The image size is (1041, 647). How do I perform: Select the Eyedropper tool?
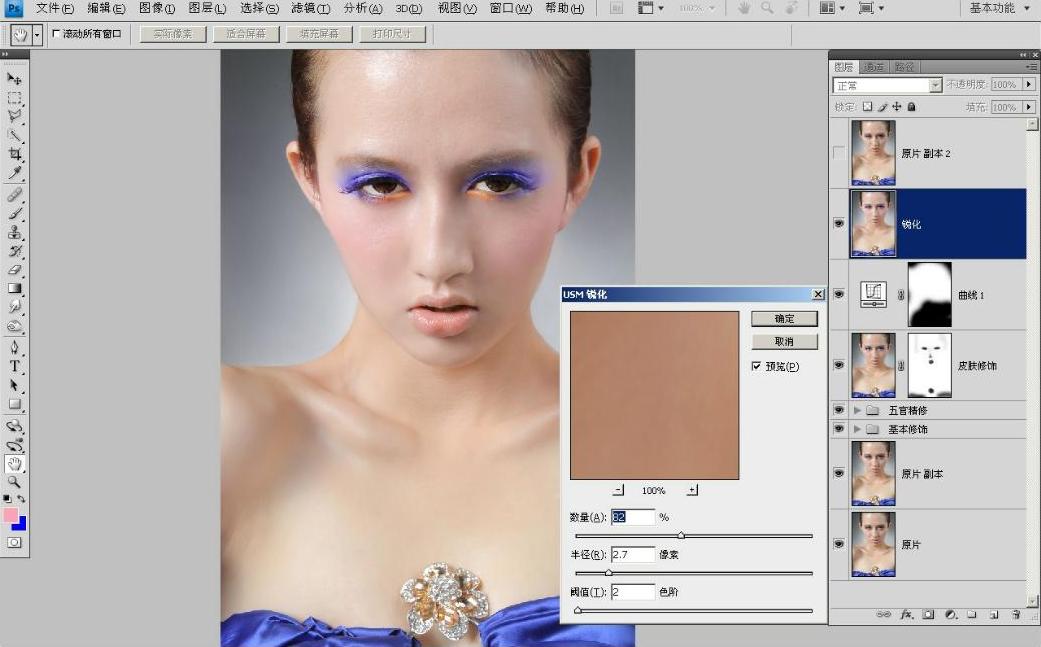[14, 173]
